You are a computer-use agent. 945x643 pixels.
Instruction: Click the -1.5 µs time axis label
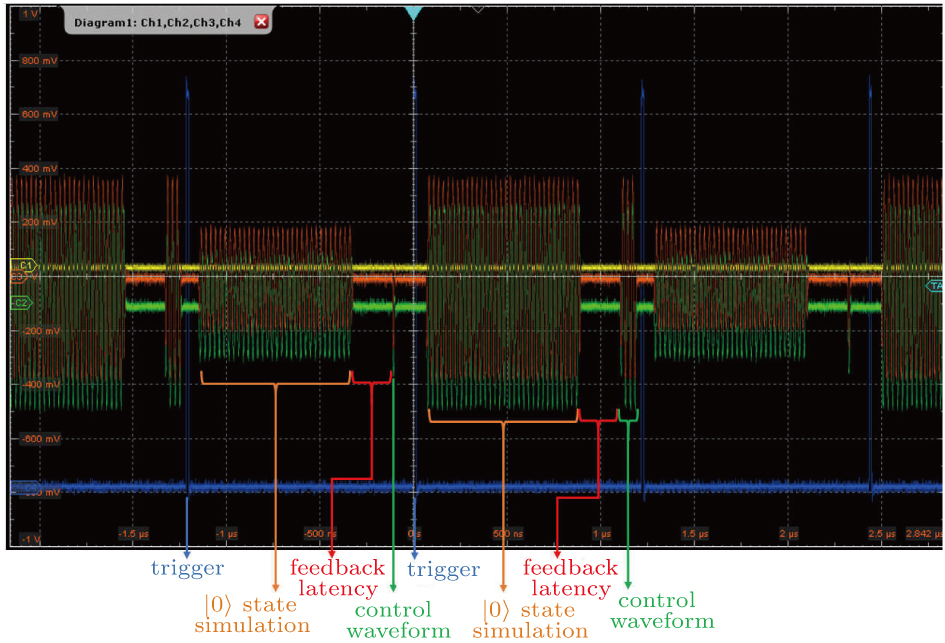point(133,533)
